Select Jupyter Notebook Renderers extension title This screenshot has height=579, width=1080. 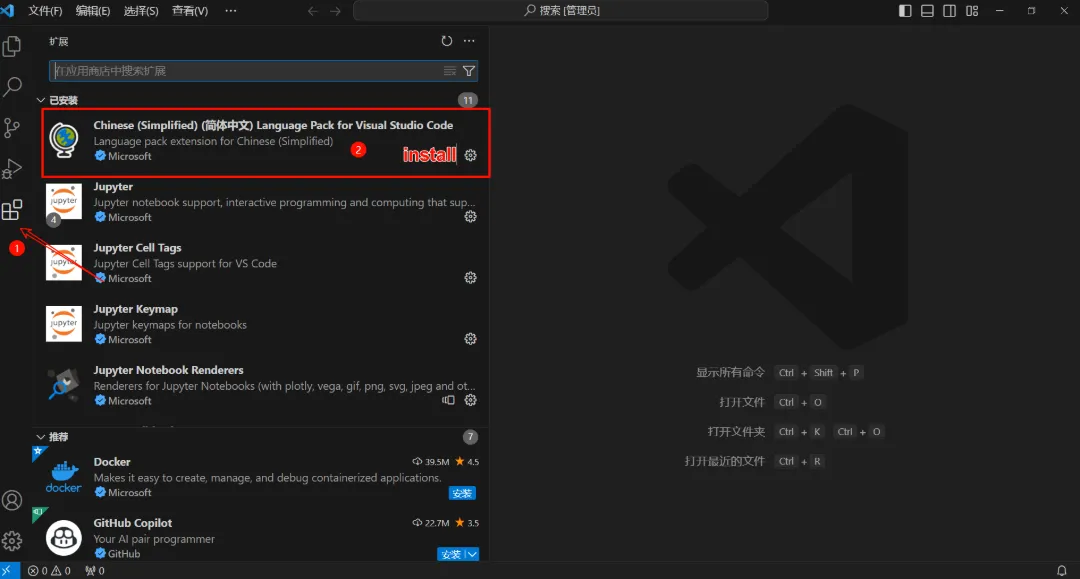click(169, 370)
